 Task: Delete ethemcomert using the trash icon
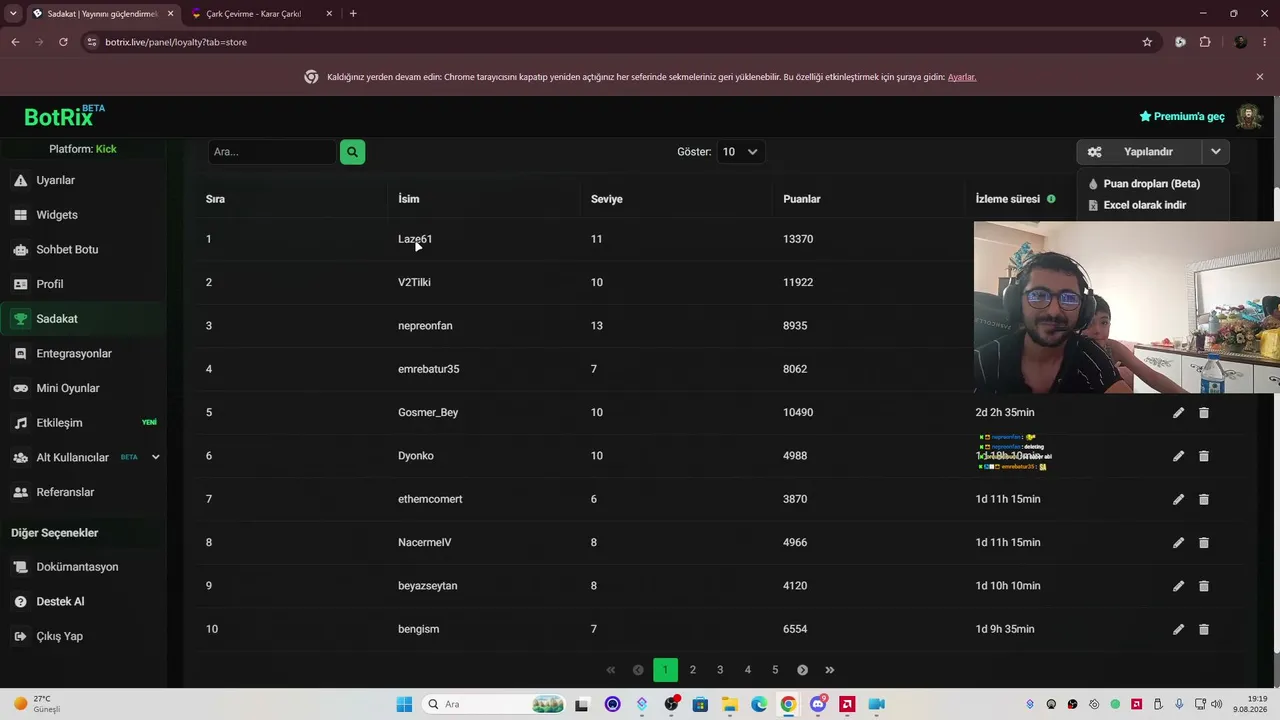1204,499
